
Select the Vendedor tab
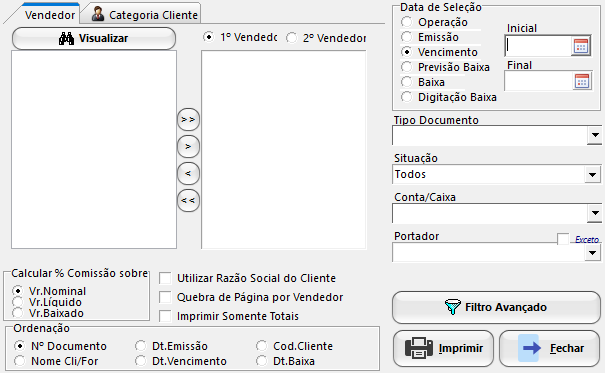[x=50, y=15]
